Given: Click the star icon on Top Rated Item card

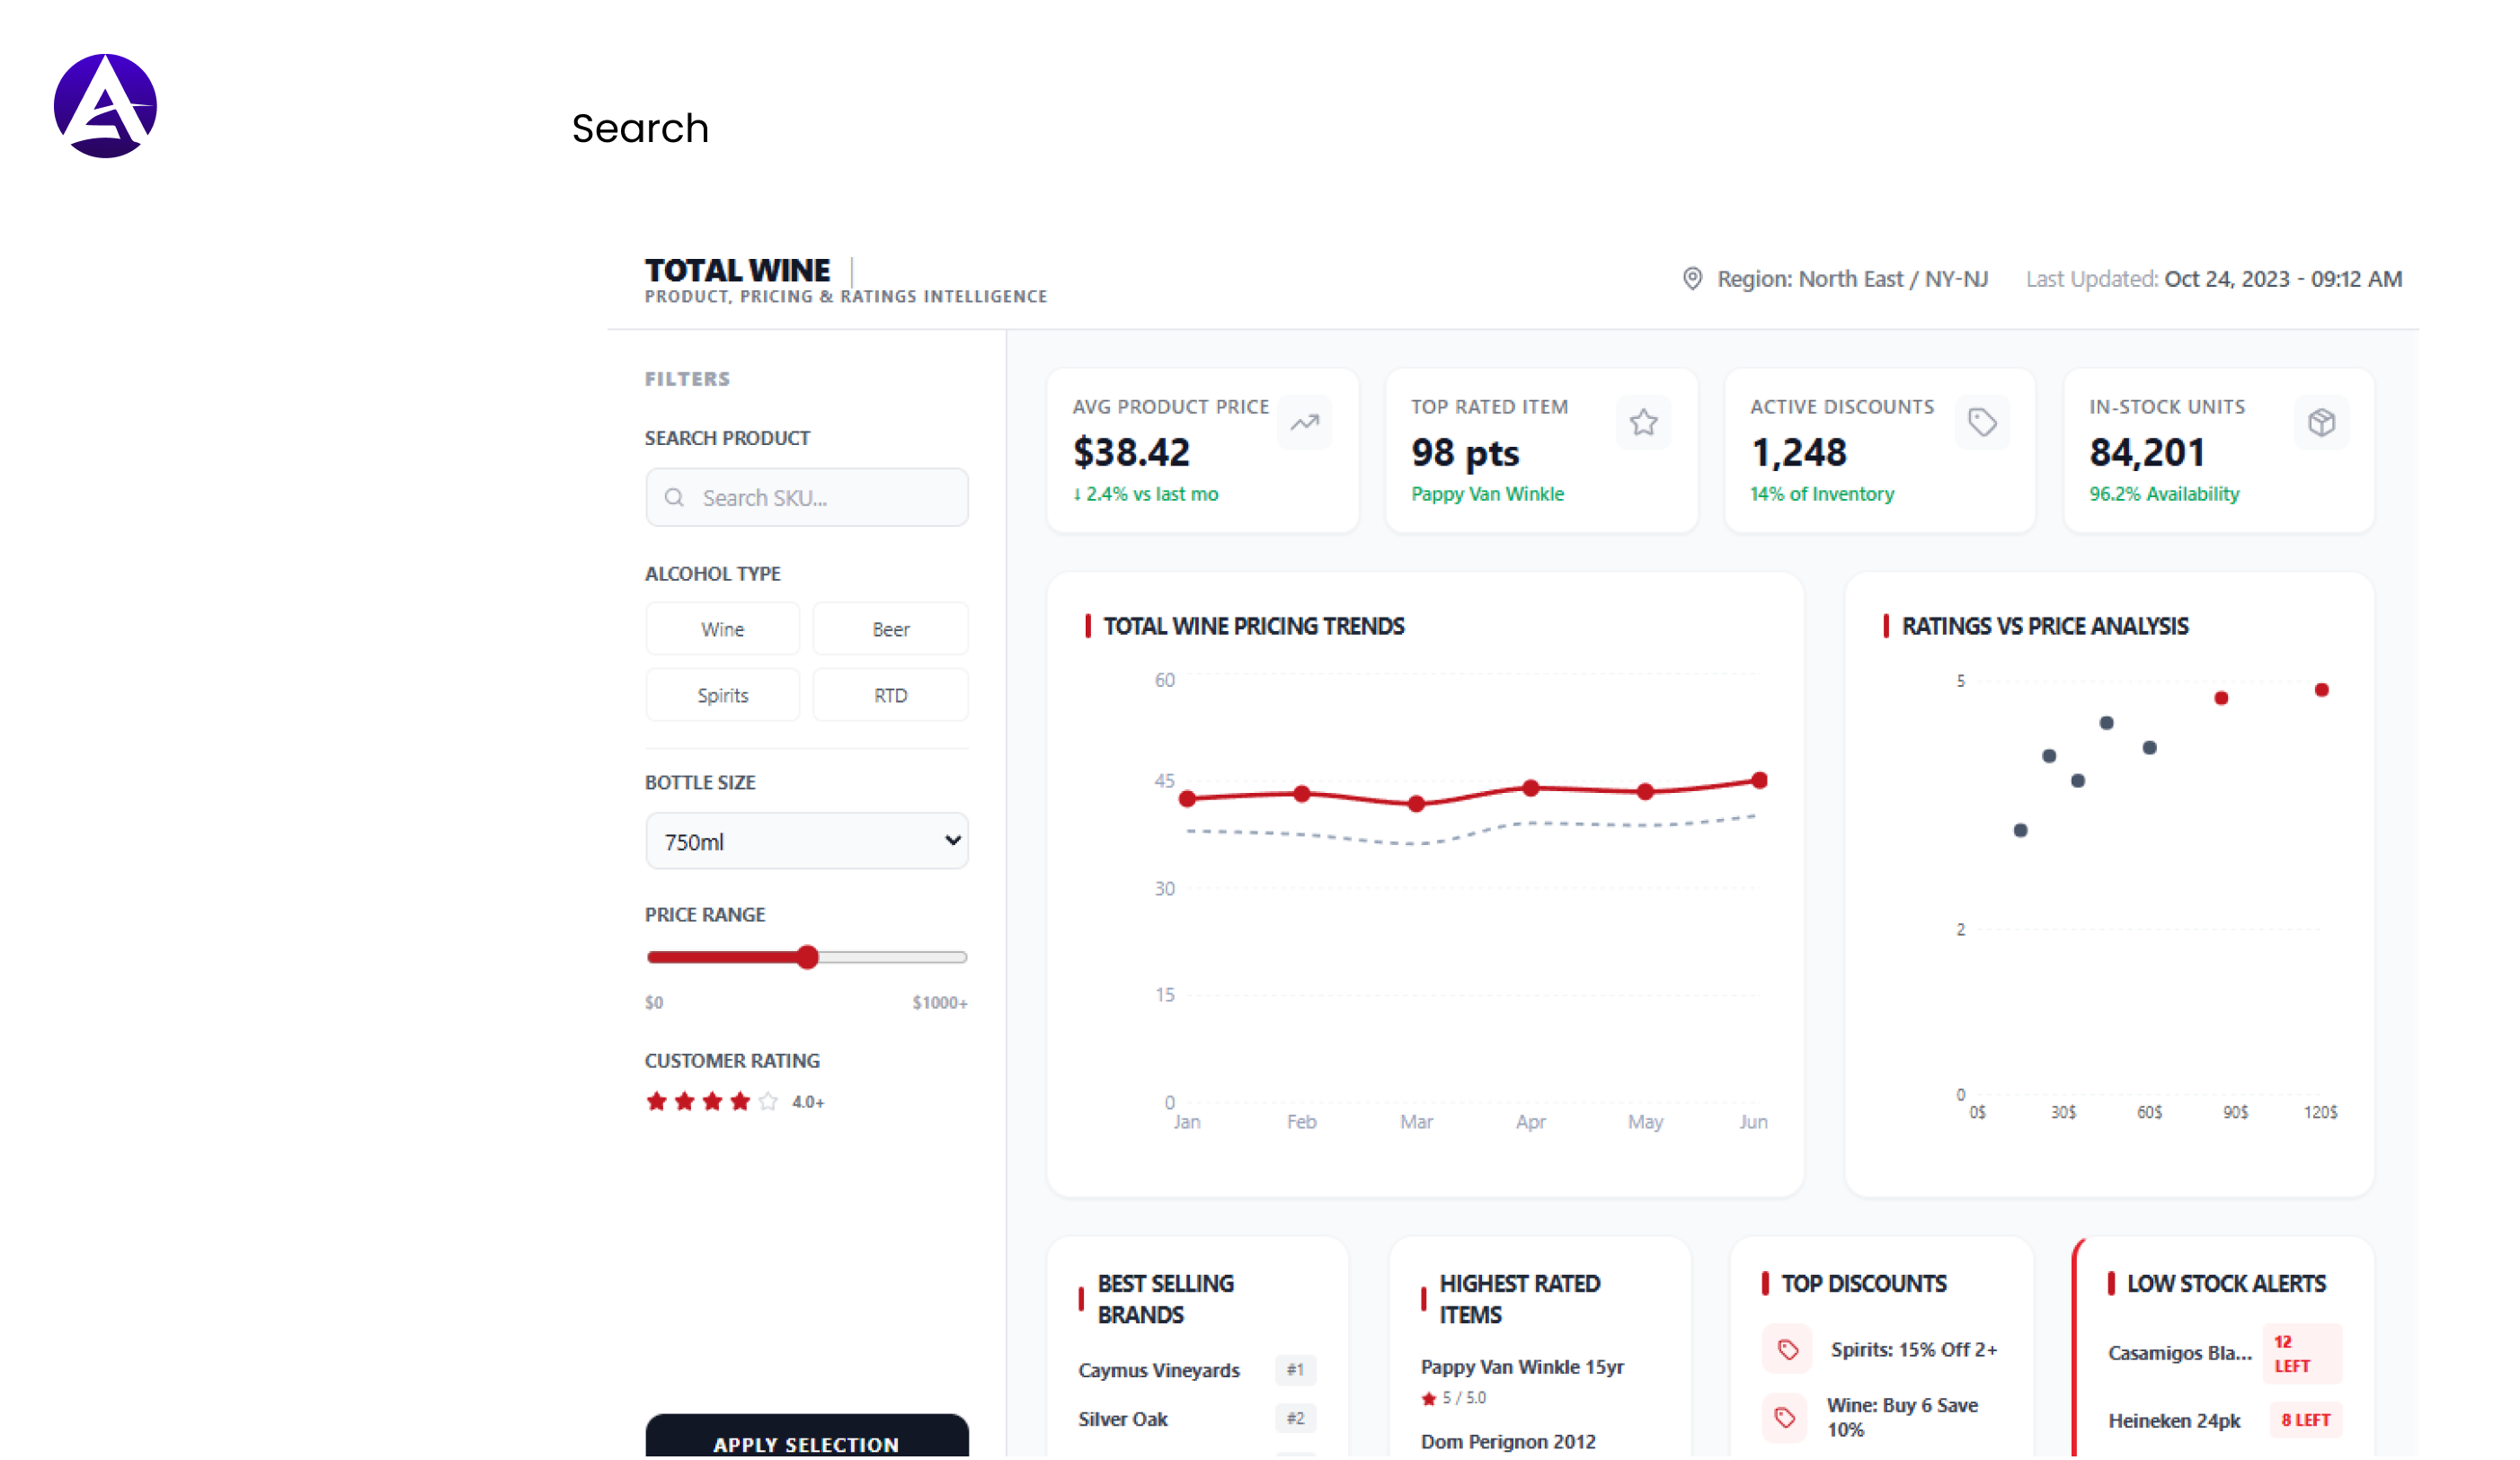Looking at the screenshot, I should (x=1643, y=423).
